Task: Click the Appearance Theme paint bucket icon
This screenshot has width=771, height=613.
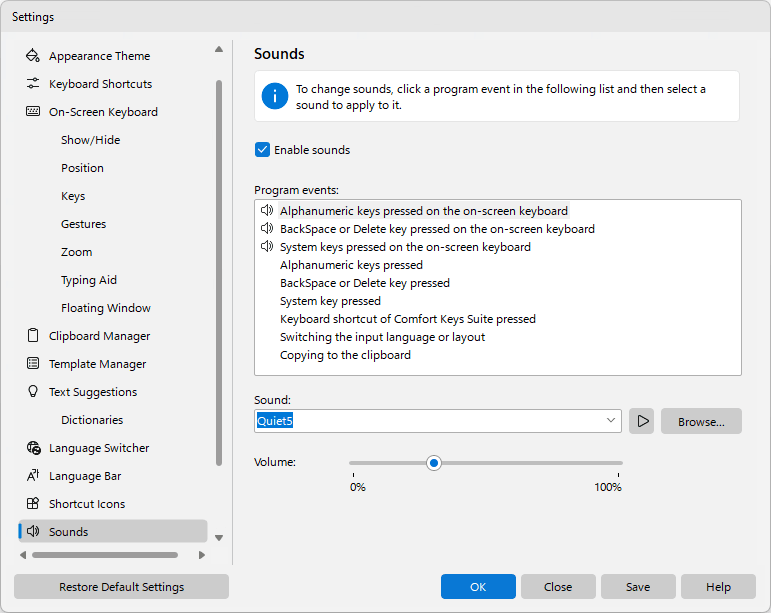Action: point(32,56)
